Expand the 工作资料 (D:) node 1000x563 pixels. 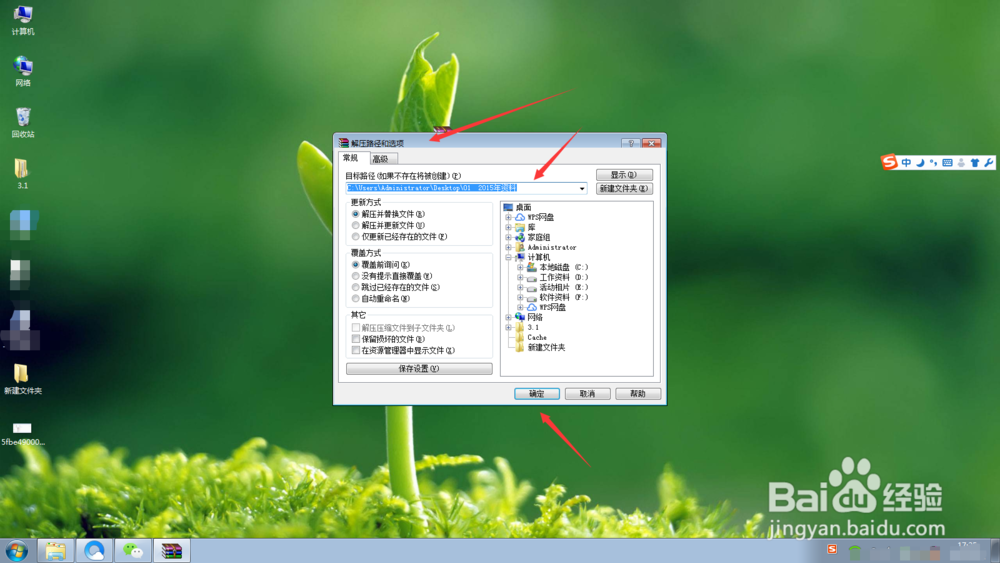(520, 277)
